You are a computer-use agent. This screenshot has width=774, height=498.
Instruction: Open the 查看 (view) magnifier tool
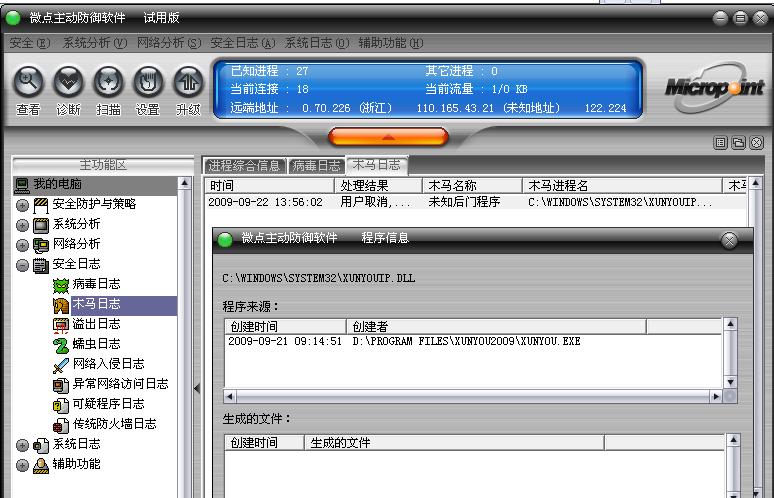pyautogui.click(x=28, y=82)
